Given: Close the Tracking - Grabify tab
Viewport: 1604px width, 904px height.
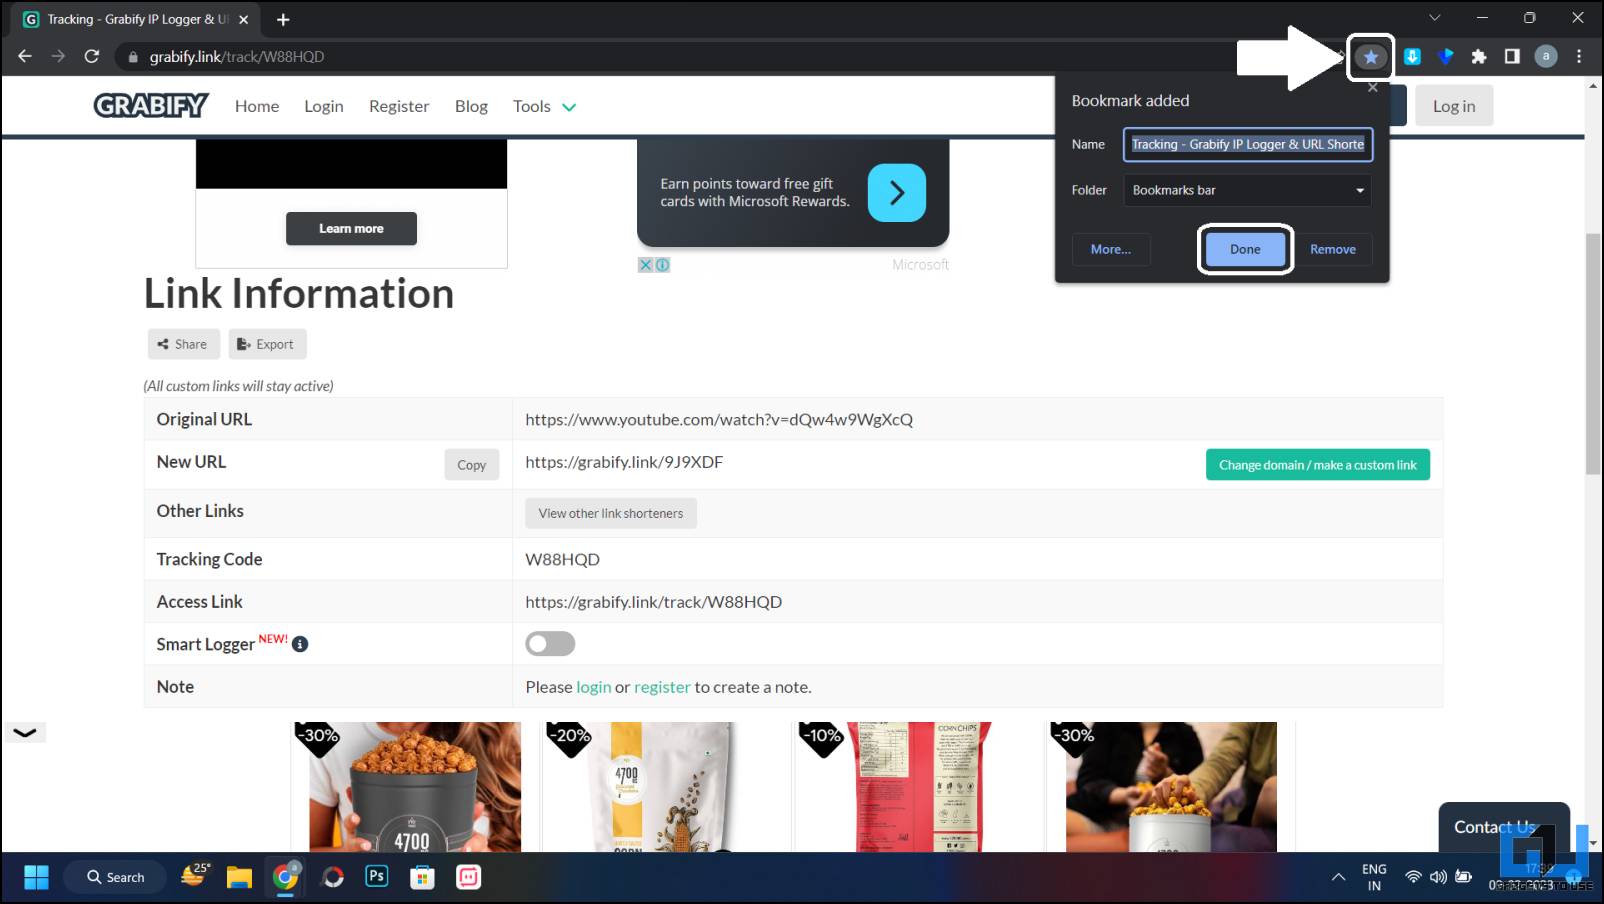Looking at the screenshot, I should coord(244,19).
